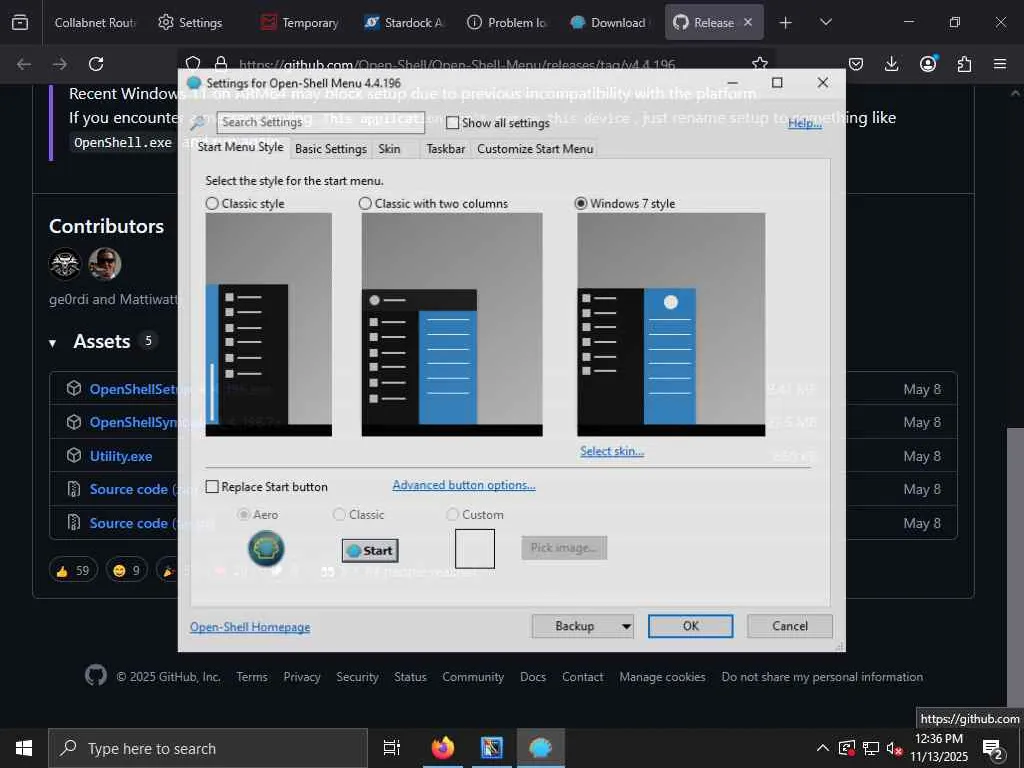Choose the Aero start button radio option
The height and width of the screenshot is (768, 1024).
click(x=244, y=515)
